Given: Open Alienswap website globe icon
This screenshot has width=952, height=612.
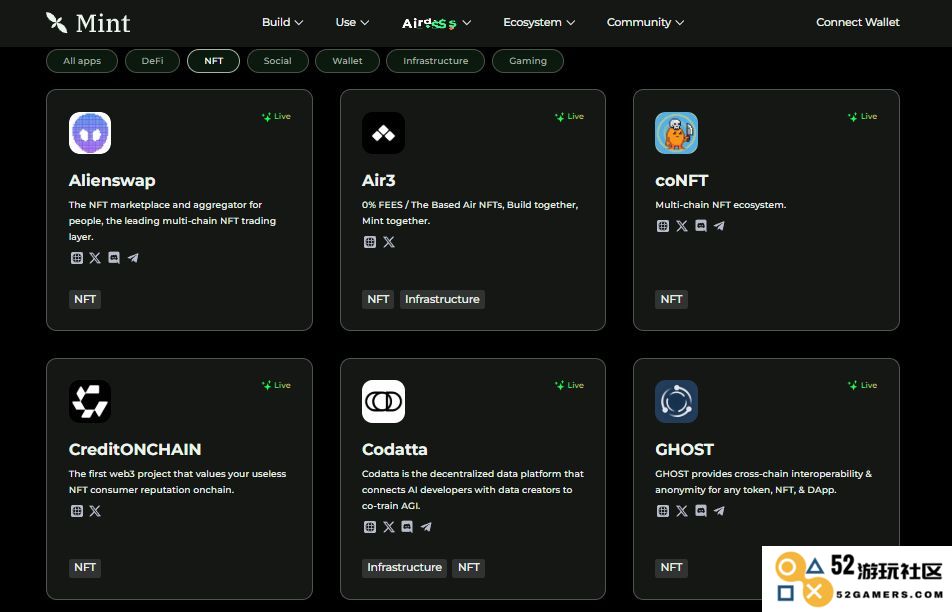Looking at the screenshot, I should tap(76, 258).
